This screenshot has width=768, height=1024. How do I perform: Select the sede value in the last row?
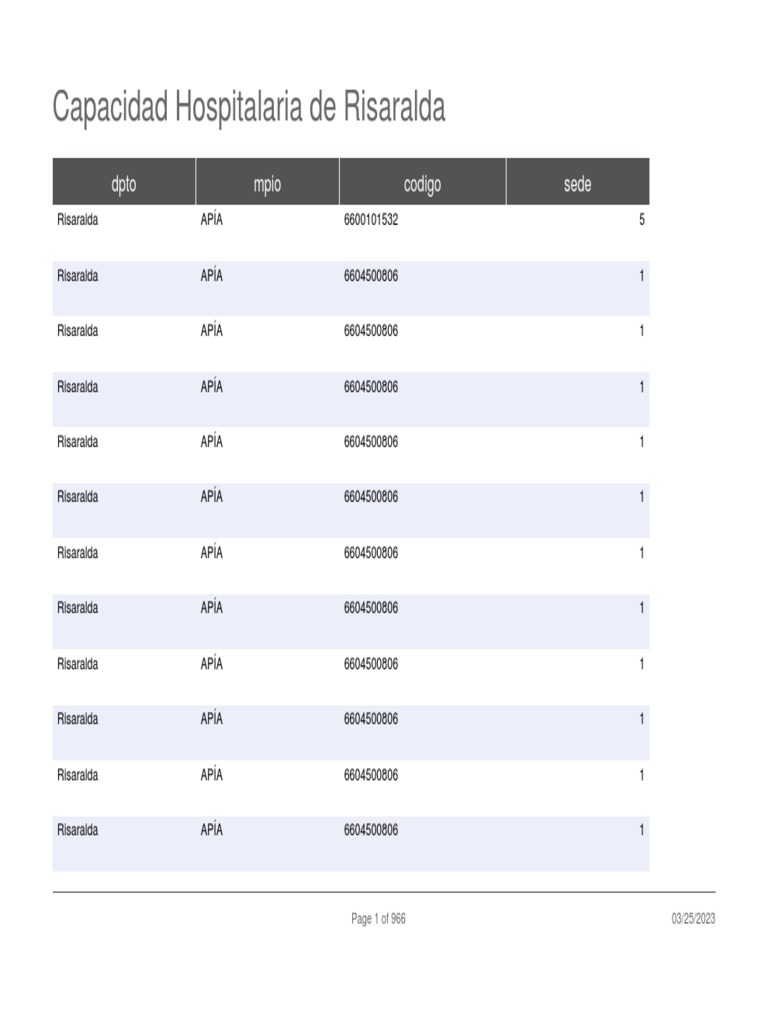(641, 830)
